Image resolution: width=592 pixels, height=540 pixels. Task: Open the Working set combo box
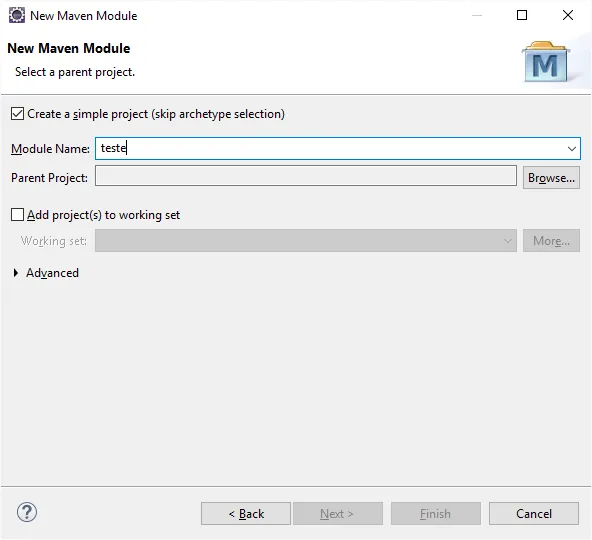tap(306, 241)
